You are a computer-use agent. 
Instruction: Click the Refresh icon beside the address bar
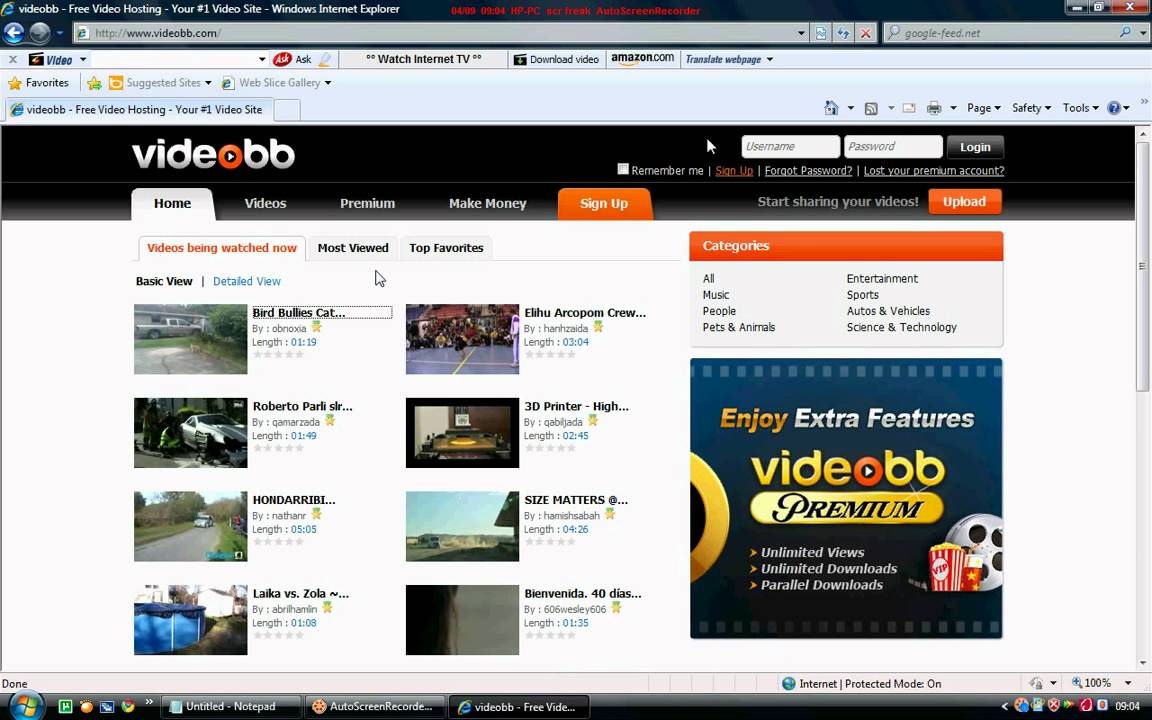pyautogui.click(x=843, y=33)
